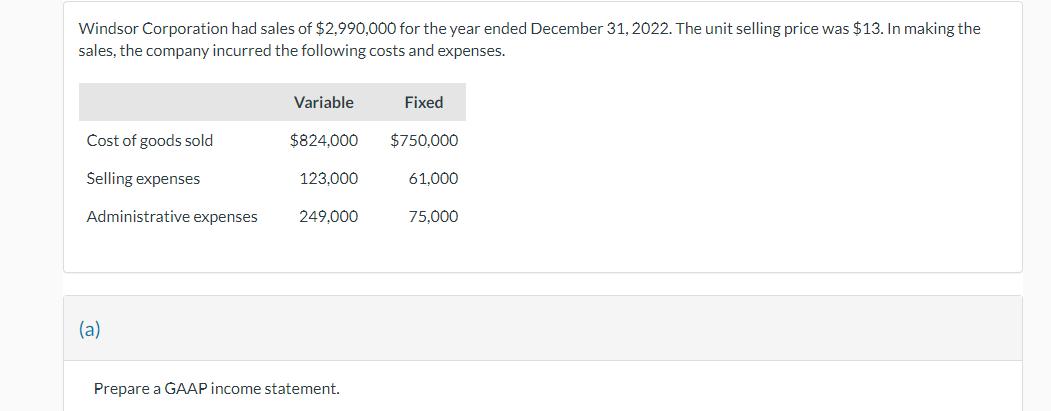Open the part (a) section label

90,329
